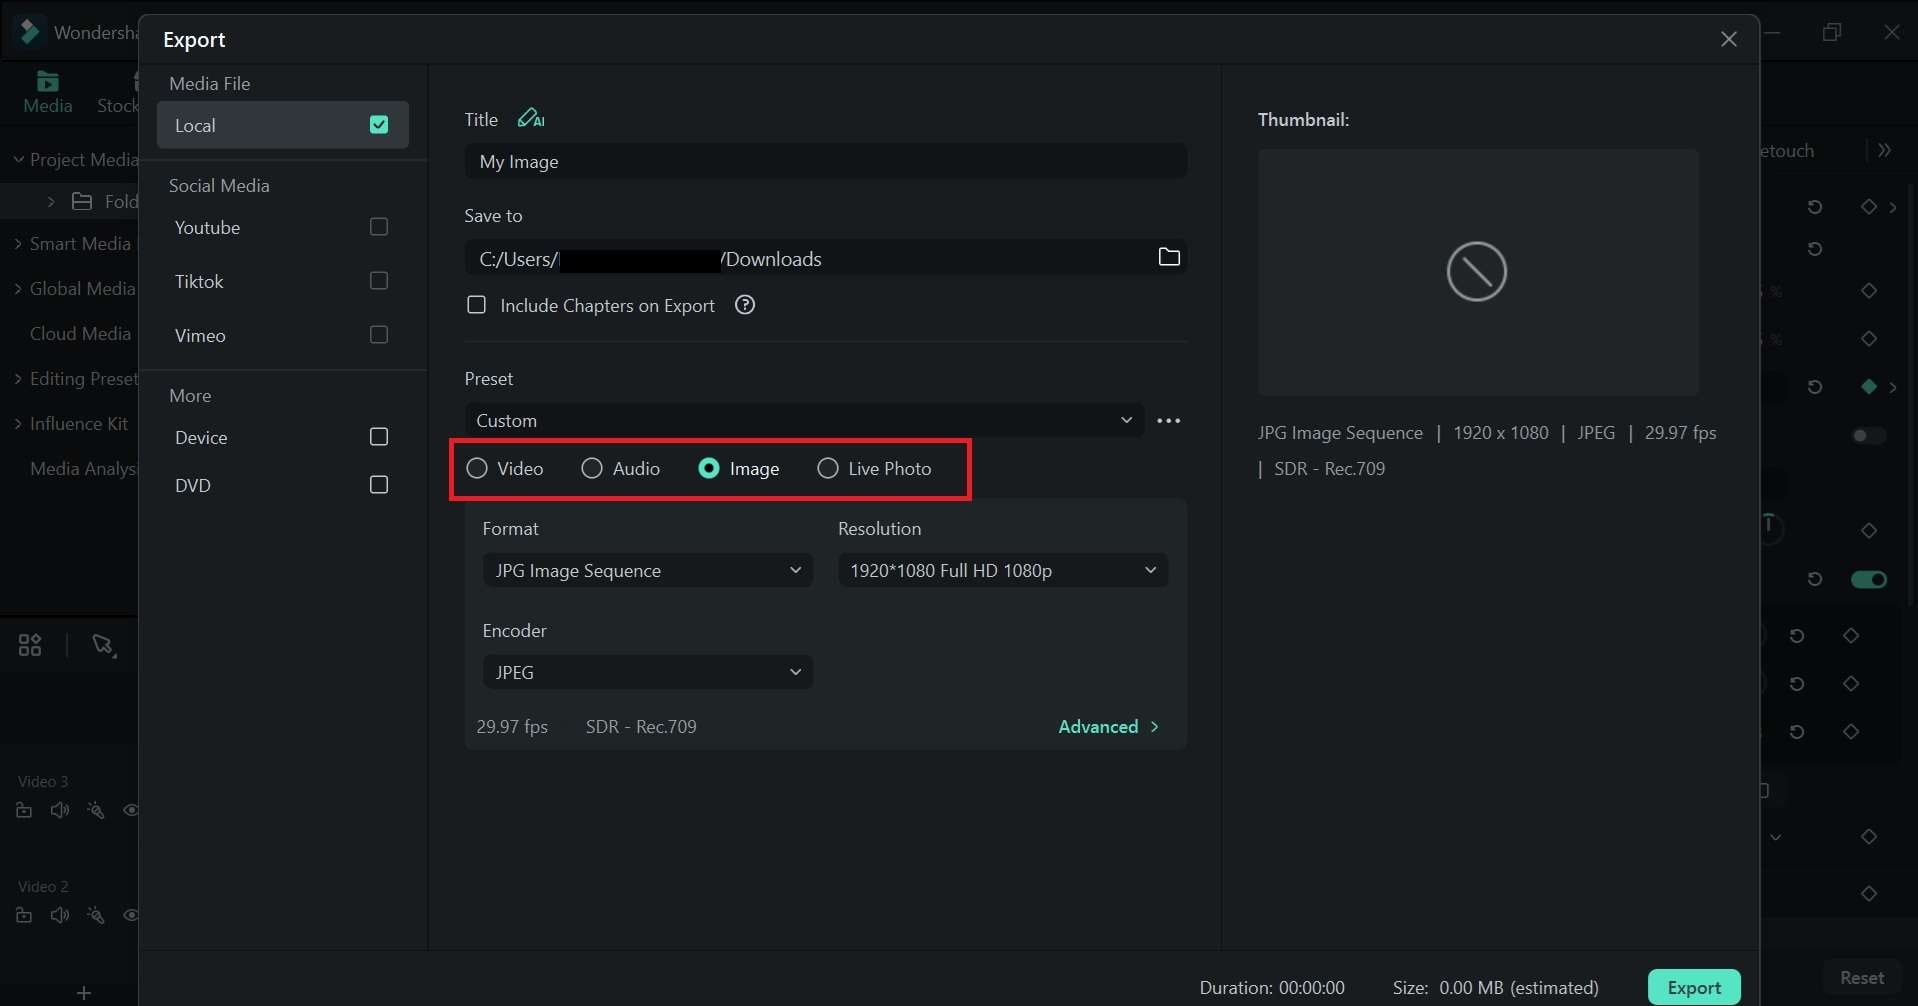Enable the Tiktok export checkbox
The image size is (1918, 1006).
(x=379, y=281)
